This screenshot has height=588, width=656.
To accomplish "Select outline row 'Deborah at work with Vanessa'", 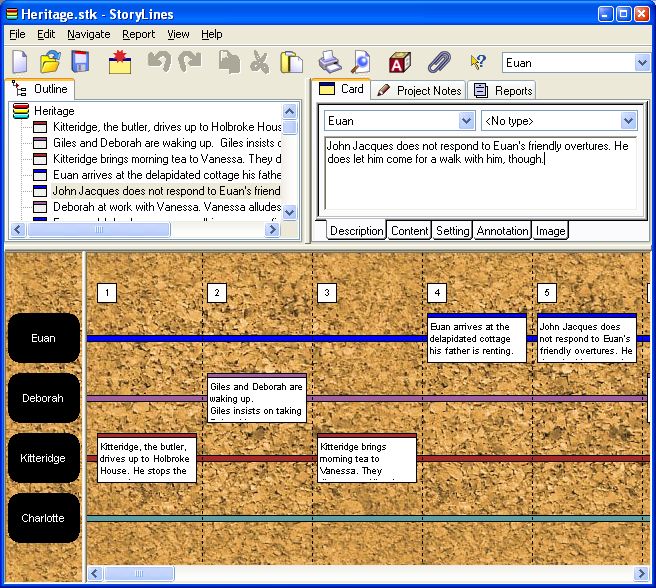I will pyautogui.click(x=167, y=207).
